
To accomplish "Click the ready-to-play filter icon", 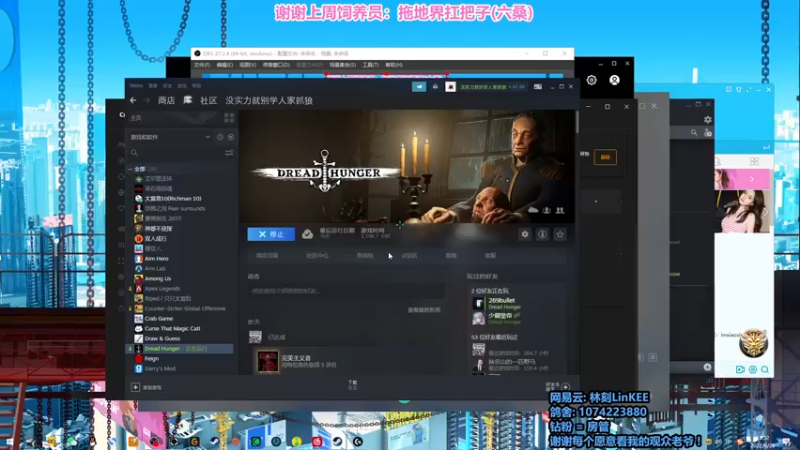I will 231,137.
